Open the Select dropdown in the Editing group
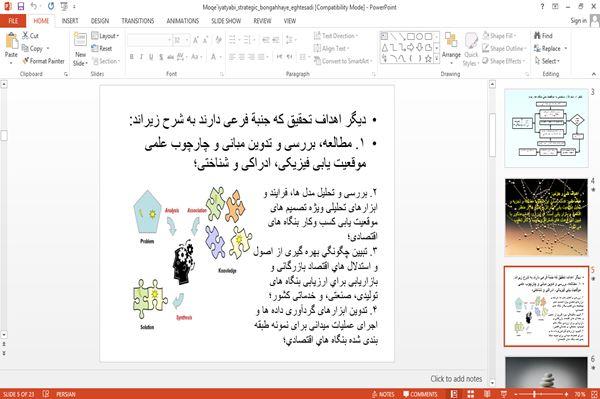Screen dimensions: 600x399 pyautogui.click(x=547, y=61)
